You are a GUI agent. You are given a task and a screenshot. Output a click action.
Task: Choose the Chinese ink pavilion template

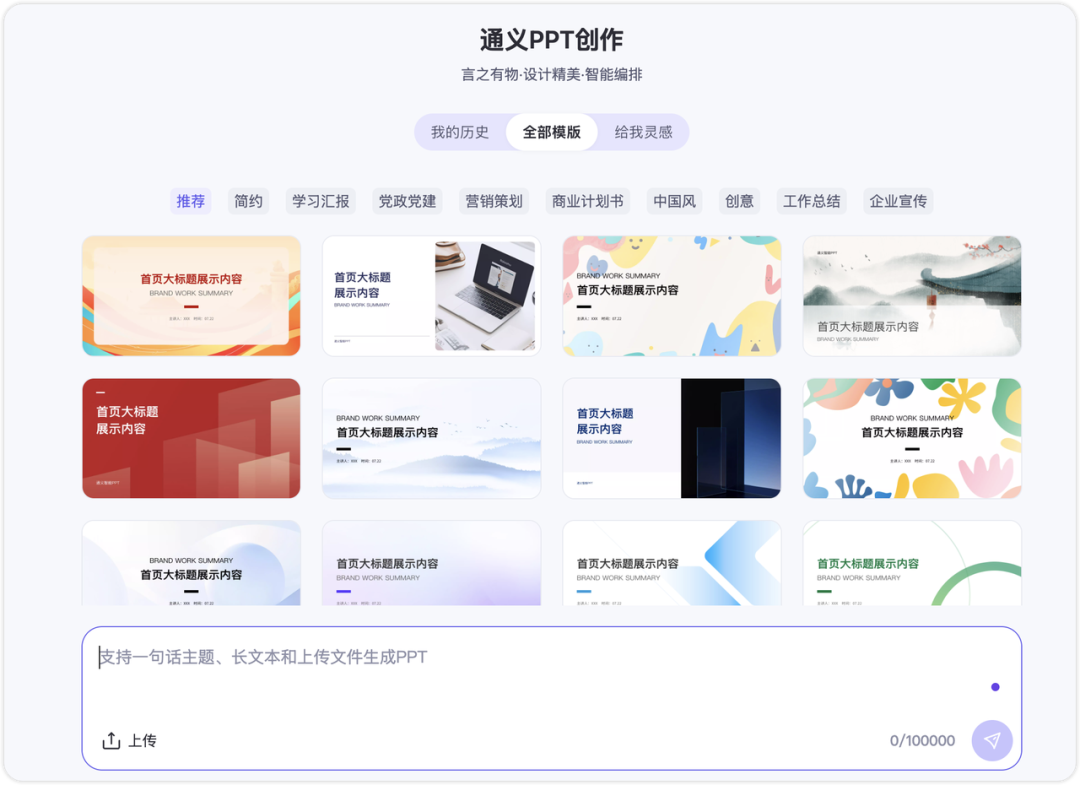[912, 296]
